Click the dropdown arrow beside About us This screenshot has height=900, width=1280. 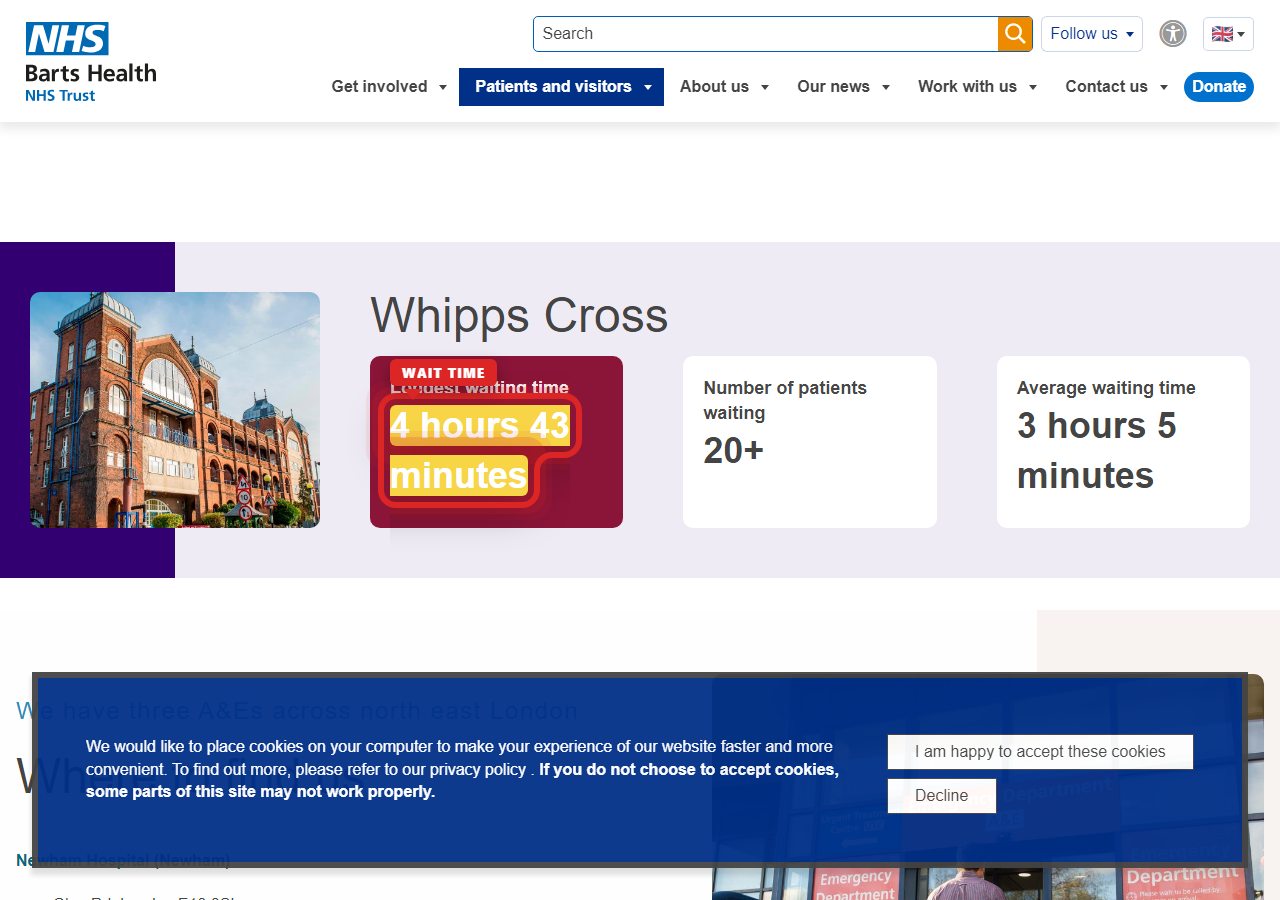pyautogui.click(x=765, y=88)
